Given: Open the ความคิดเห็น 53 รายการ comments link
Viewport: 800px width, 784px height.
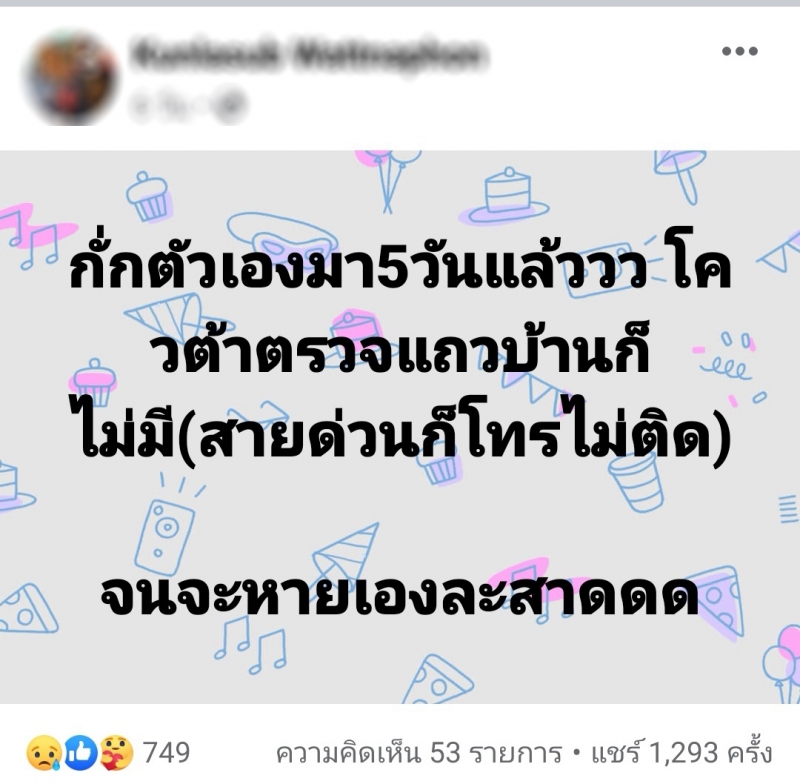Looking at the screenshot, I should 418,753.
